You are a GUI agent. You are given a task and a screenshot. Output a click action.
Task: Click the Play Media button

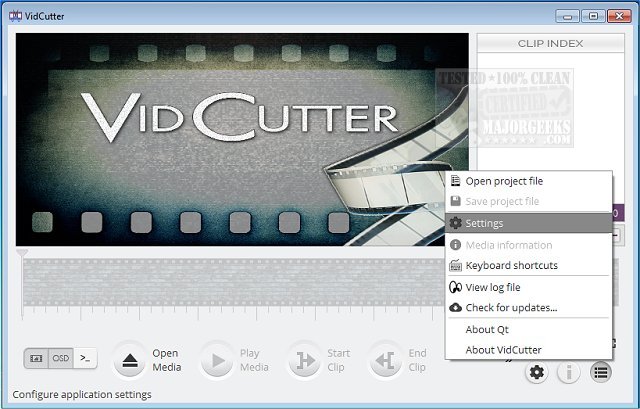218,360
